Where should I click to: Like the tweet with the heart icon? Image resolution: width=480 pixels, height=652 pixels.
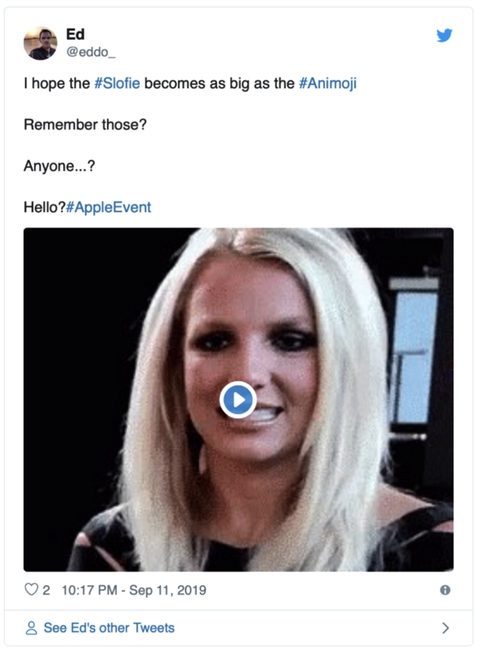click(x=31, y=589)
